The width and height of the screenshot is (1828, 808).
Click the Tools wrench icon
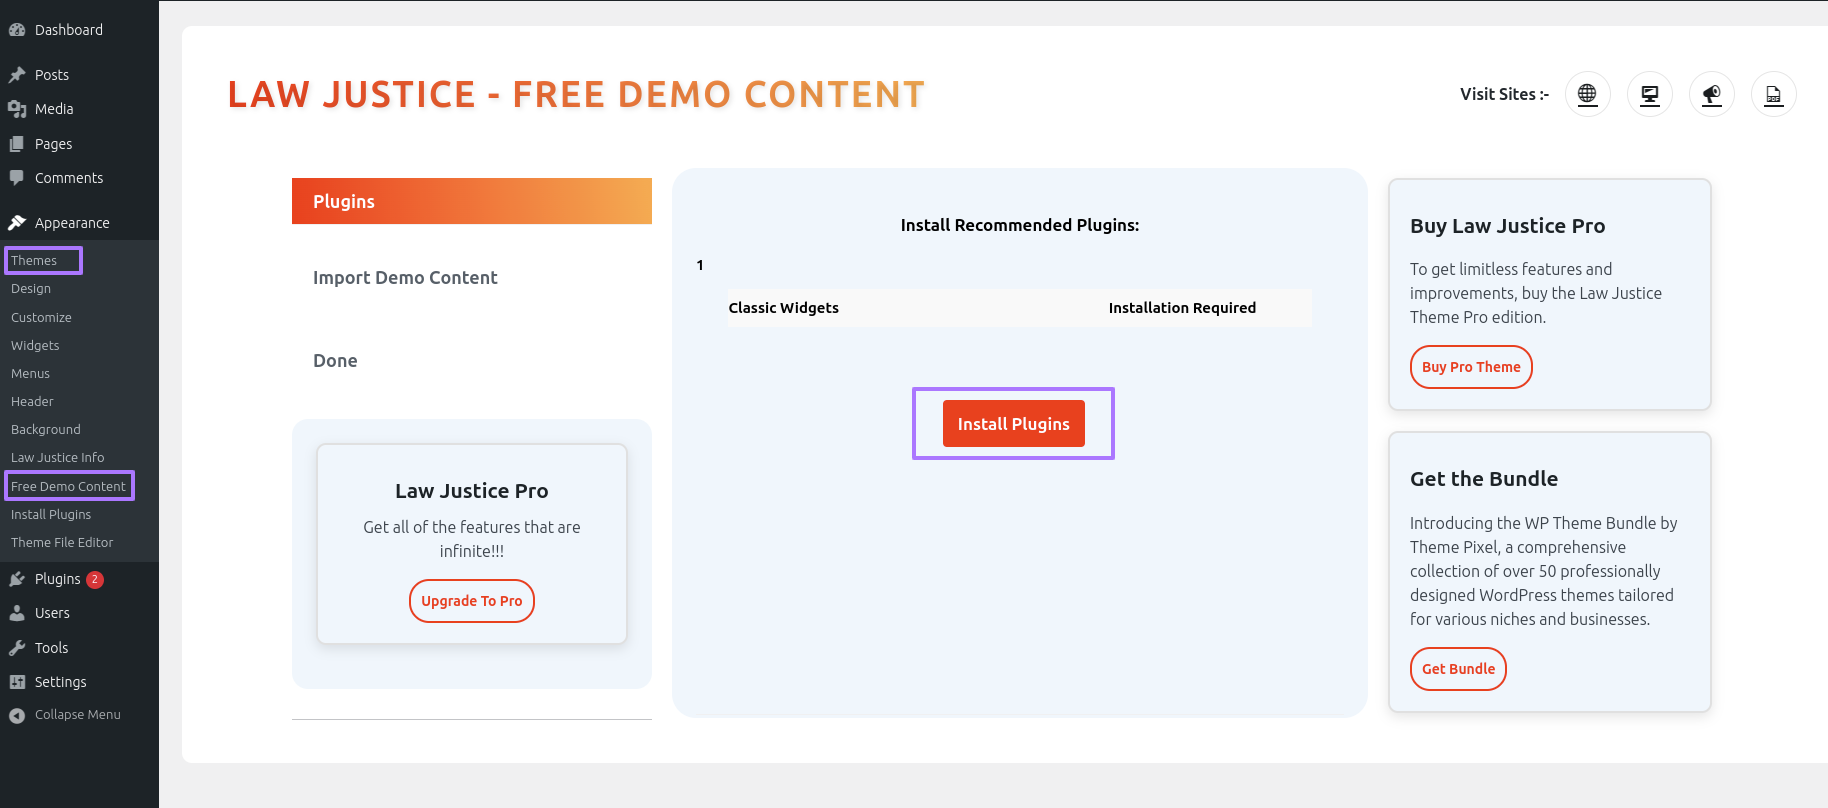point(17,648)
